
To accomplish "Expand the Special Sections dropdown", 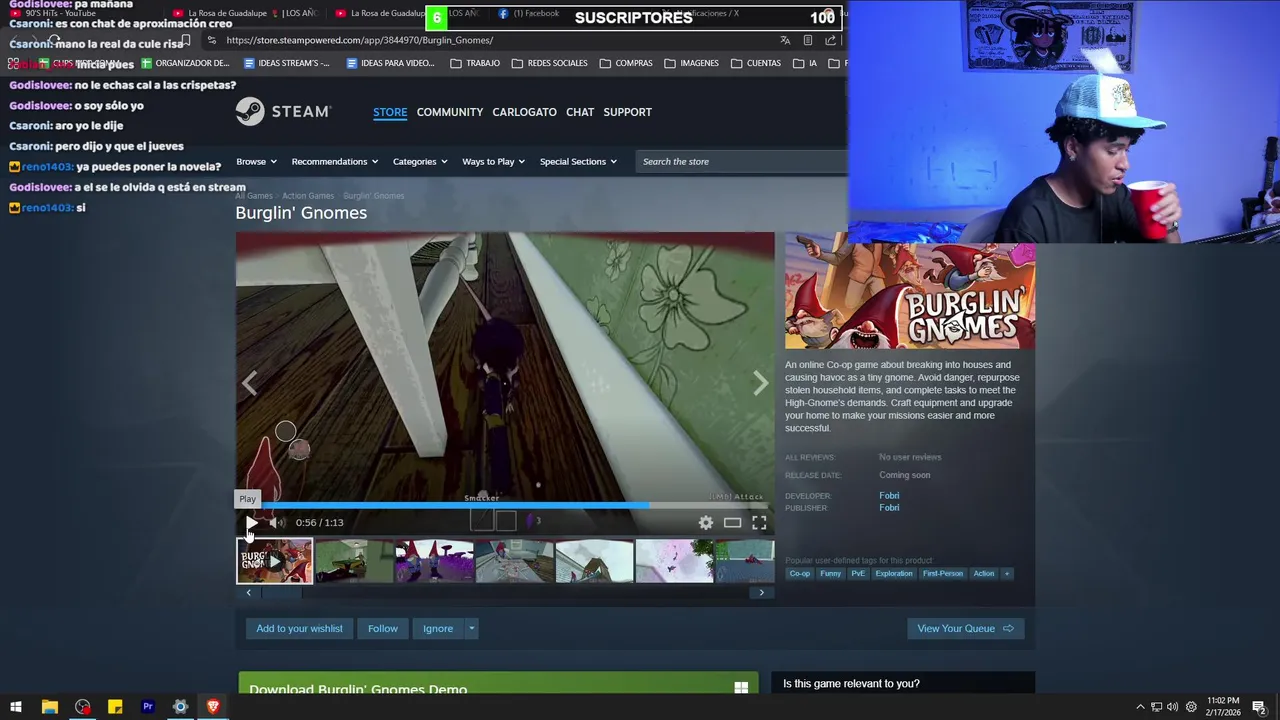I will (x=578, y=161).
